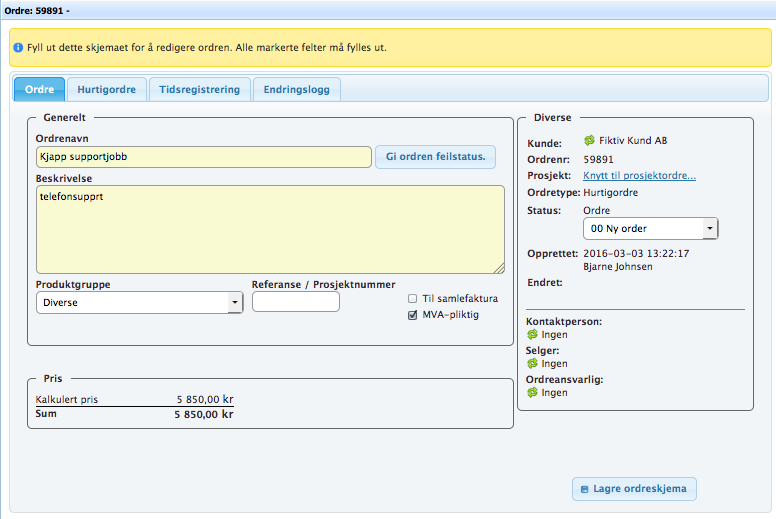This screenshot has width=776, height=519.
Task: Grab the resize handle of Beskrivelse textarea
Action: pyautogui.click(x=499, y=268)
